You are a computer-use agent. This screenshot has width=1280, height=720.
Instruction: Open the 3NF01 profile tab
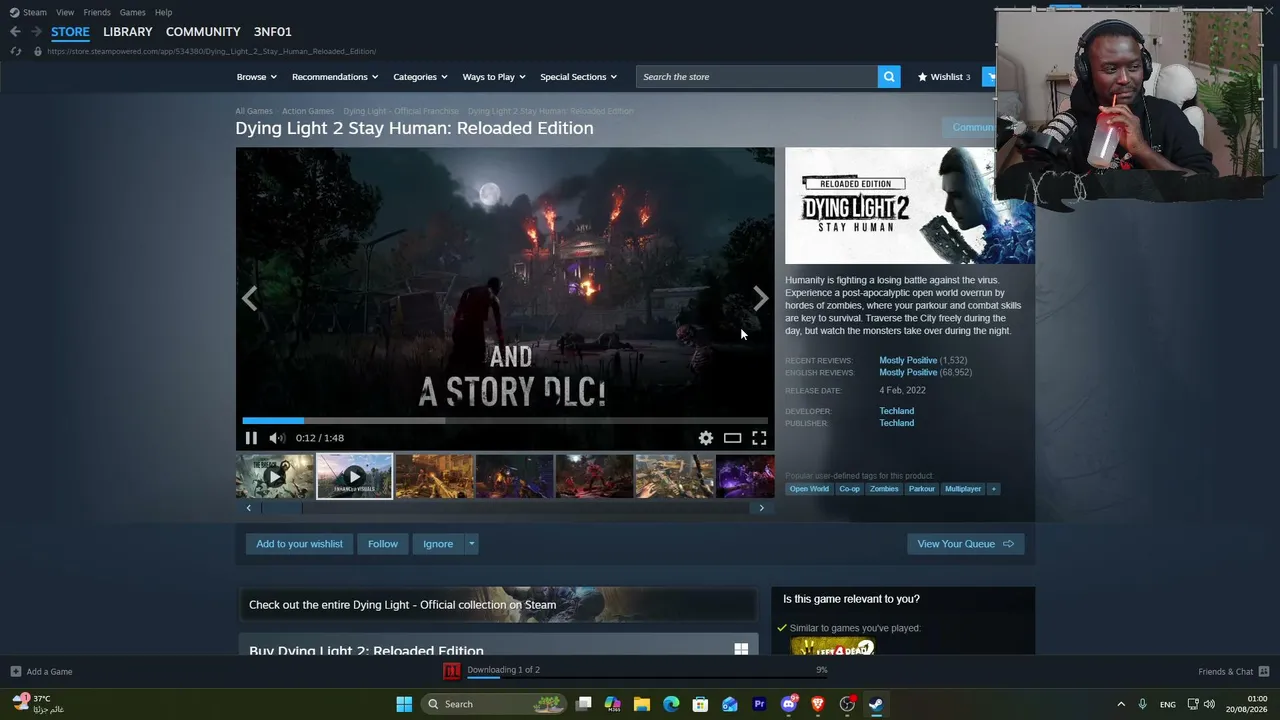pos(273,32)
